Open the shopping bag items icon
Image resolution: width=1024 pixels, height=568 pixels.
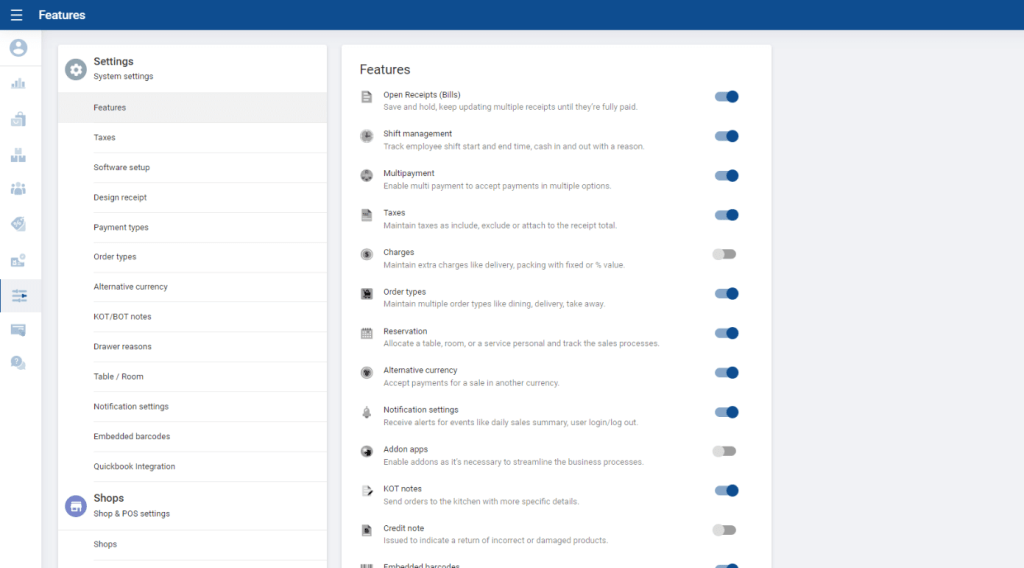[18, 119]
